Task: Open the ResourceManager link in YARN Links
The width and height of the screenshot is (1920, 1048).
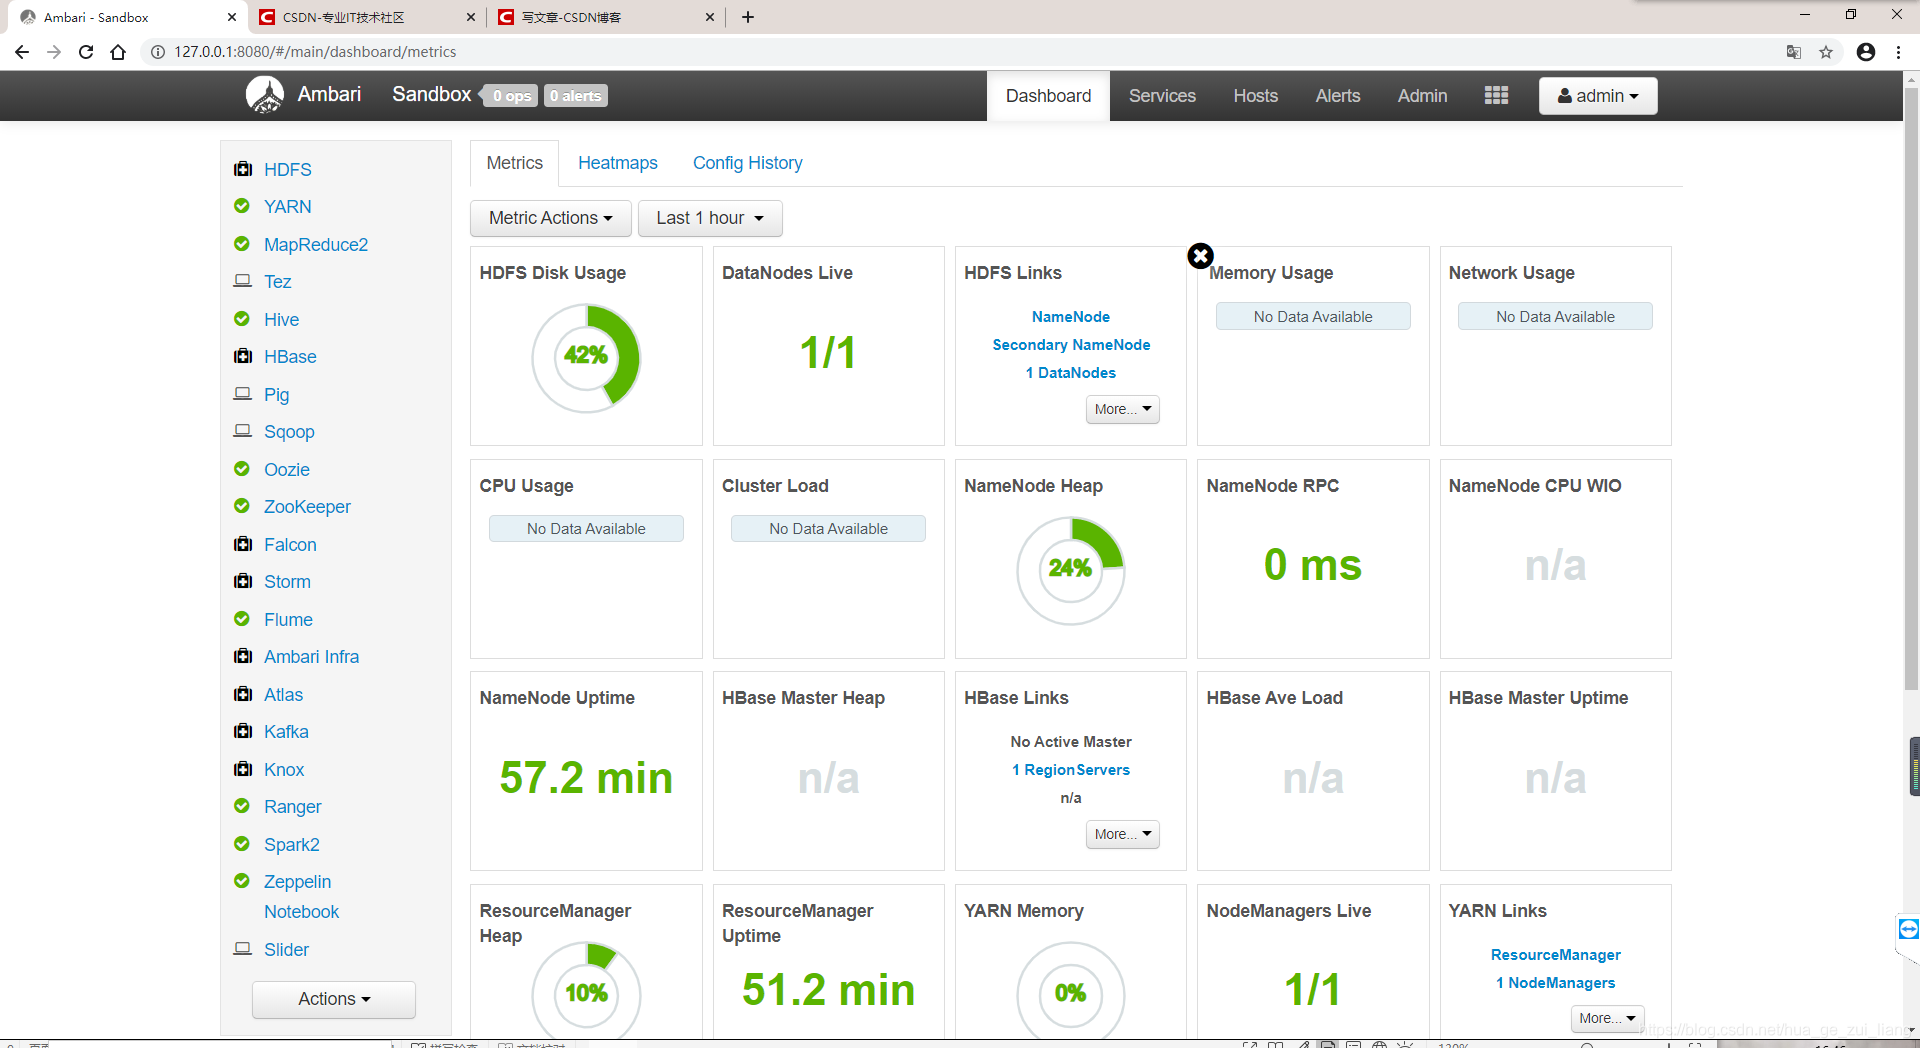Action: [1556, 955]
